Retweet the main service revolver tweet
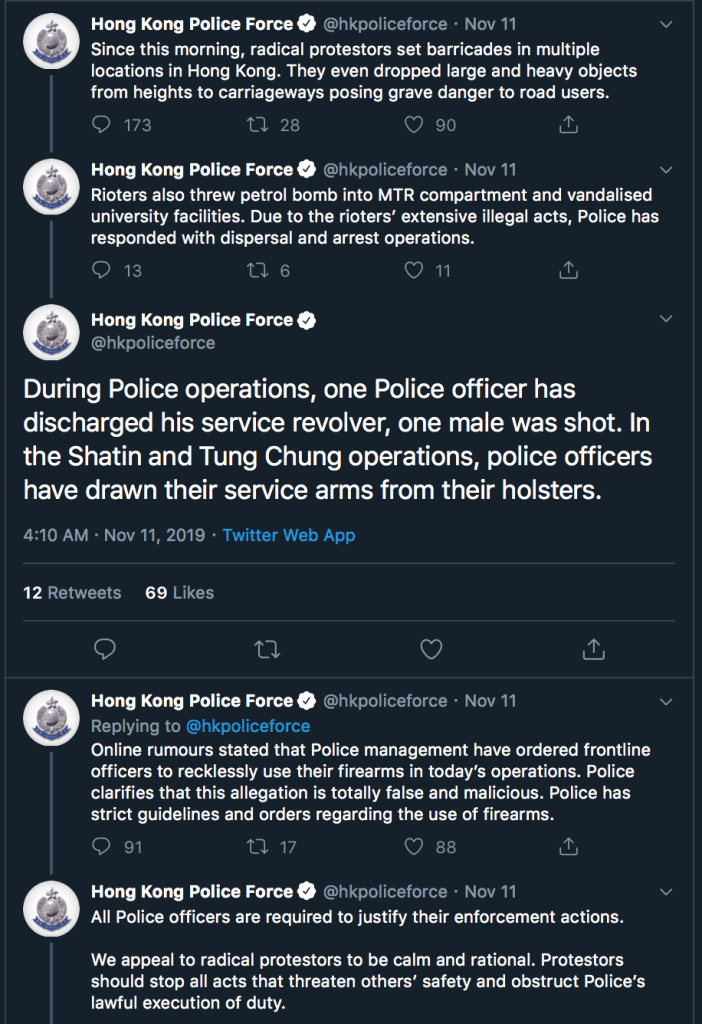702x1024 pixels. coord(267,649)
